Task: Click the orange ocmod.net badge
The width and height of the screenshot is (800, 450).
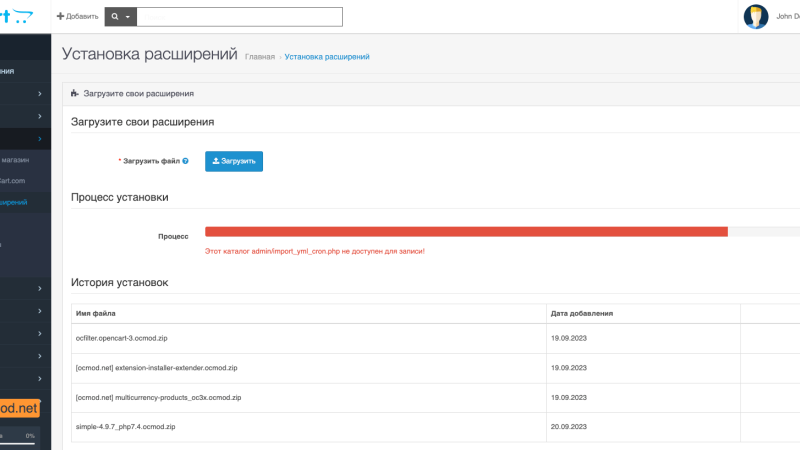Action: (x=19, y=408)
